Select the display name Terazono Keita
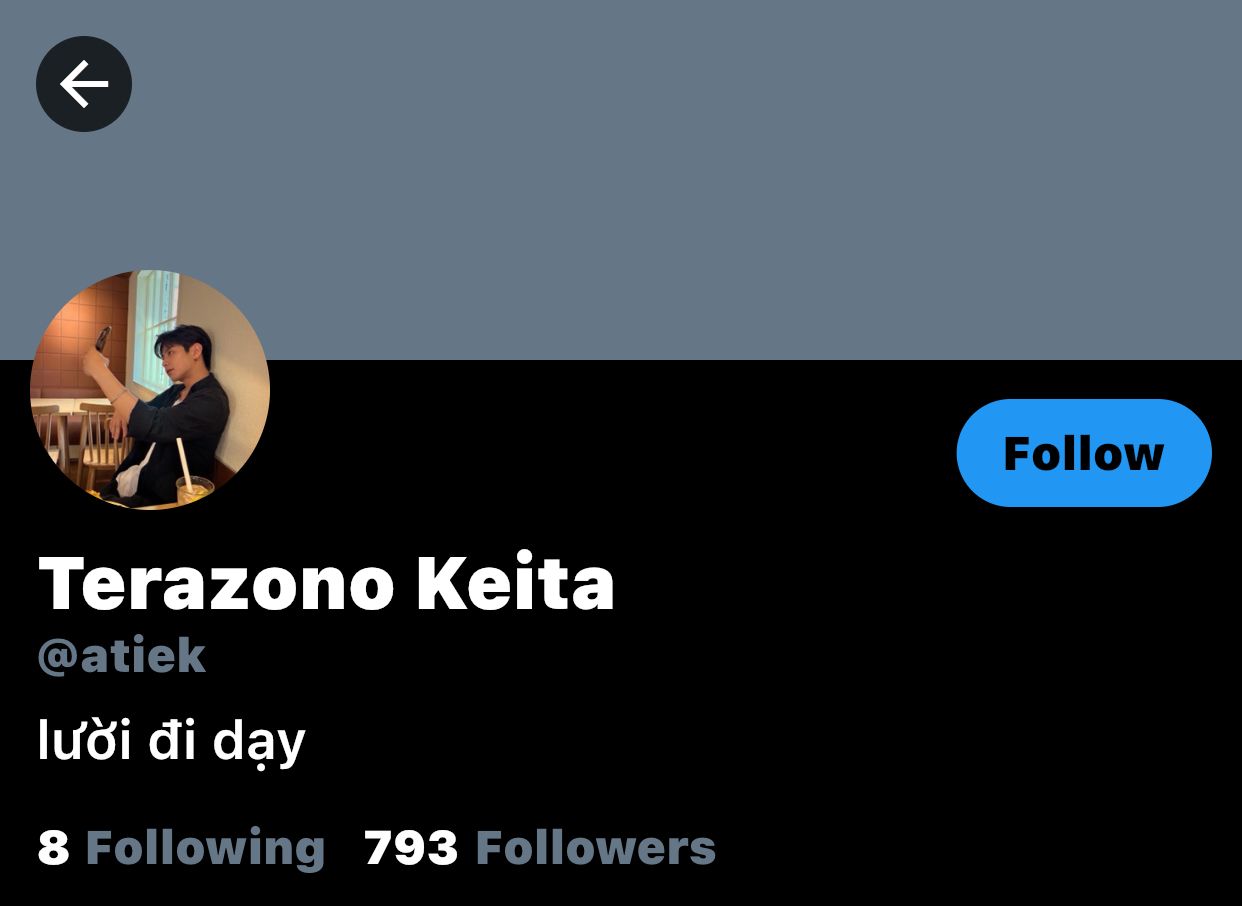Screen dimensions: 1242x906 click(326, 584)
